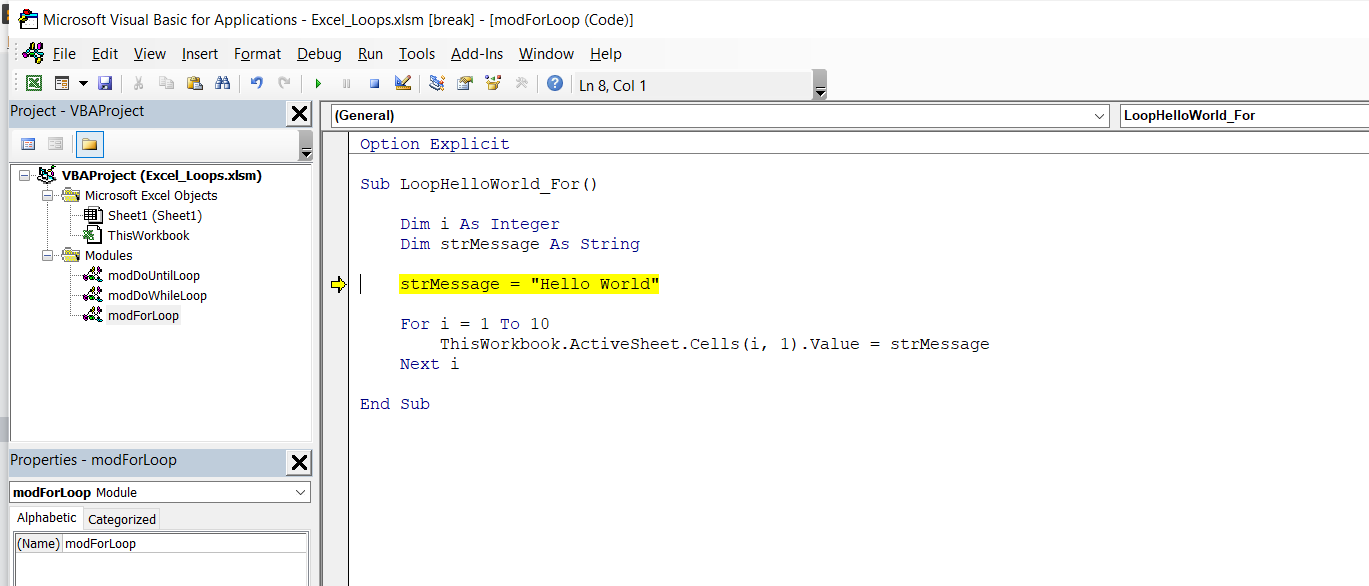This screenshot has height=586, width=1369.
Task: Collapse the VBAProject (Excel_Loops.xlsm) node
Action: tap(25, 175)
